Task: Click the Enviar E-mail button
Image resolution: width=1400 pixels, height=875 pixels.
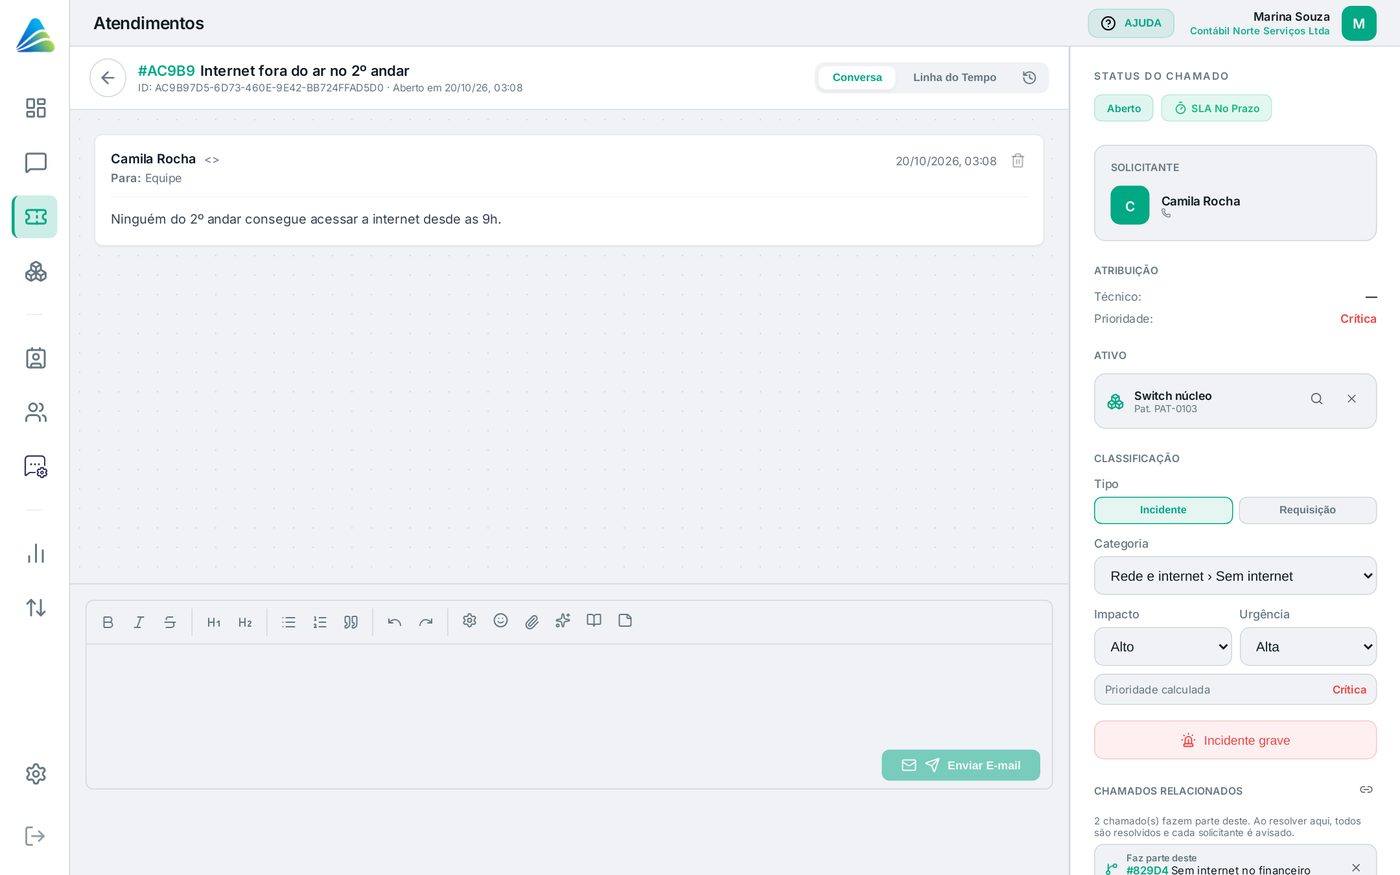Action: [x=961, y=765]
